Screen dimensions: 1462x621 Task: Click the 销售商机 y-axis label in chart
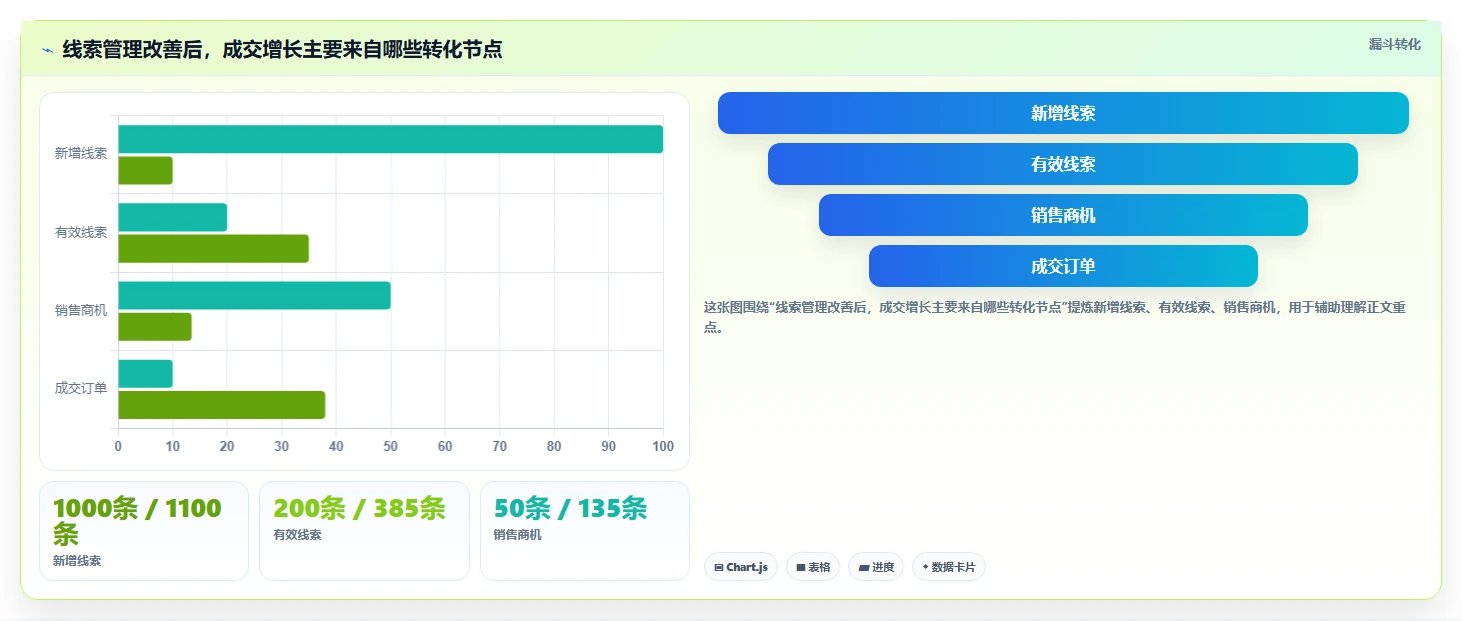pos(81,310)
